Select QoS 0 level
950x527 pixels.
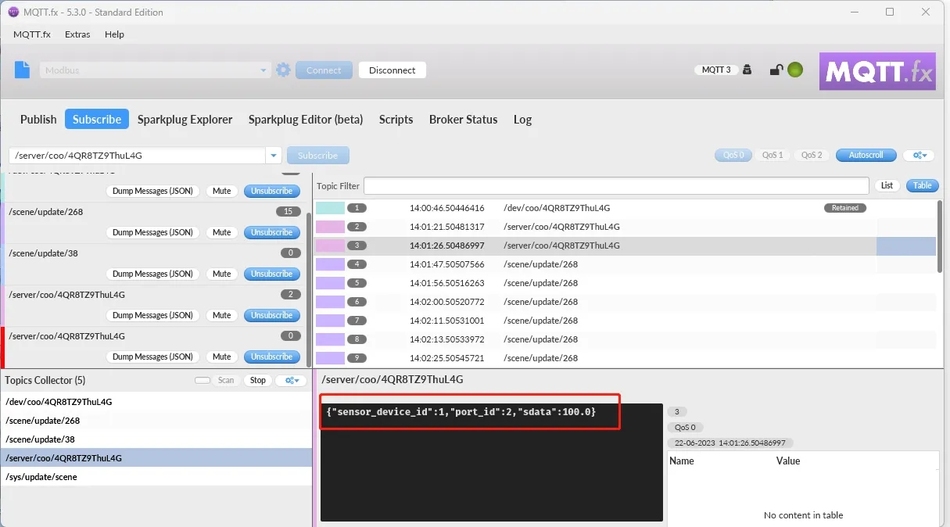point(732,155)
